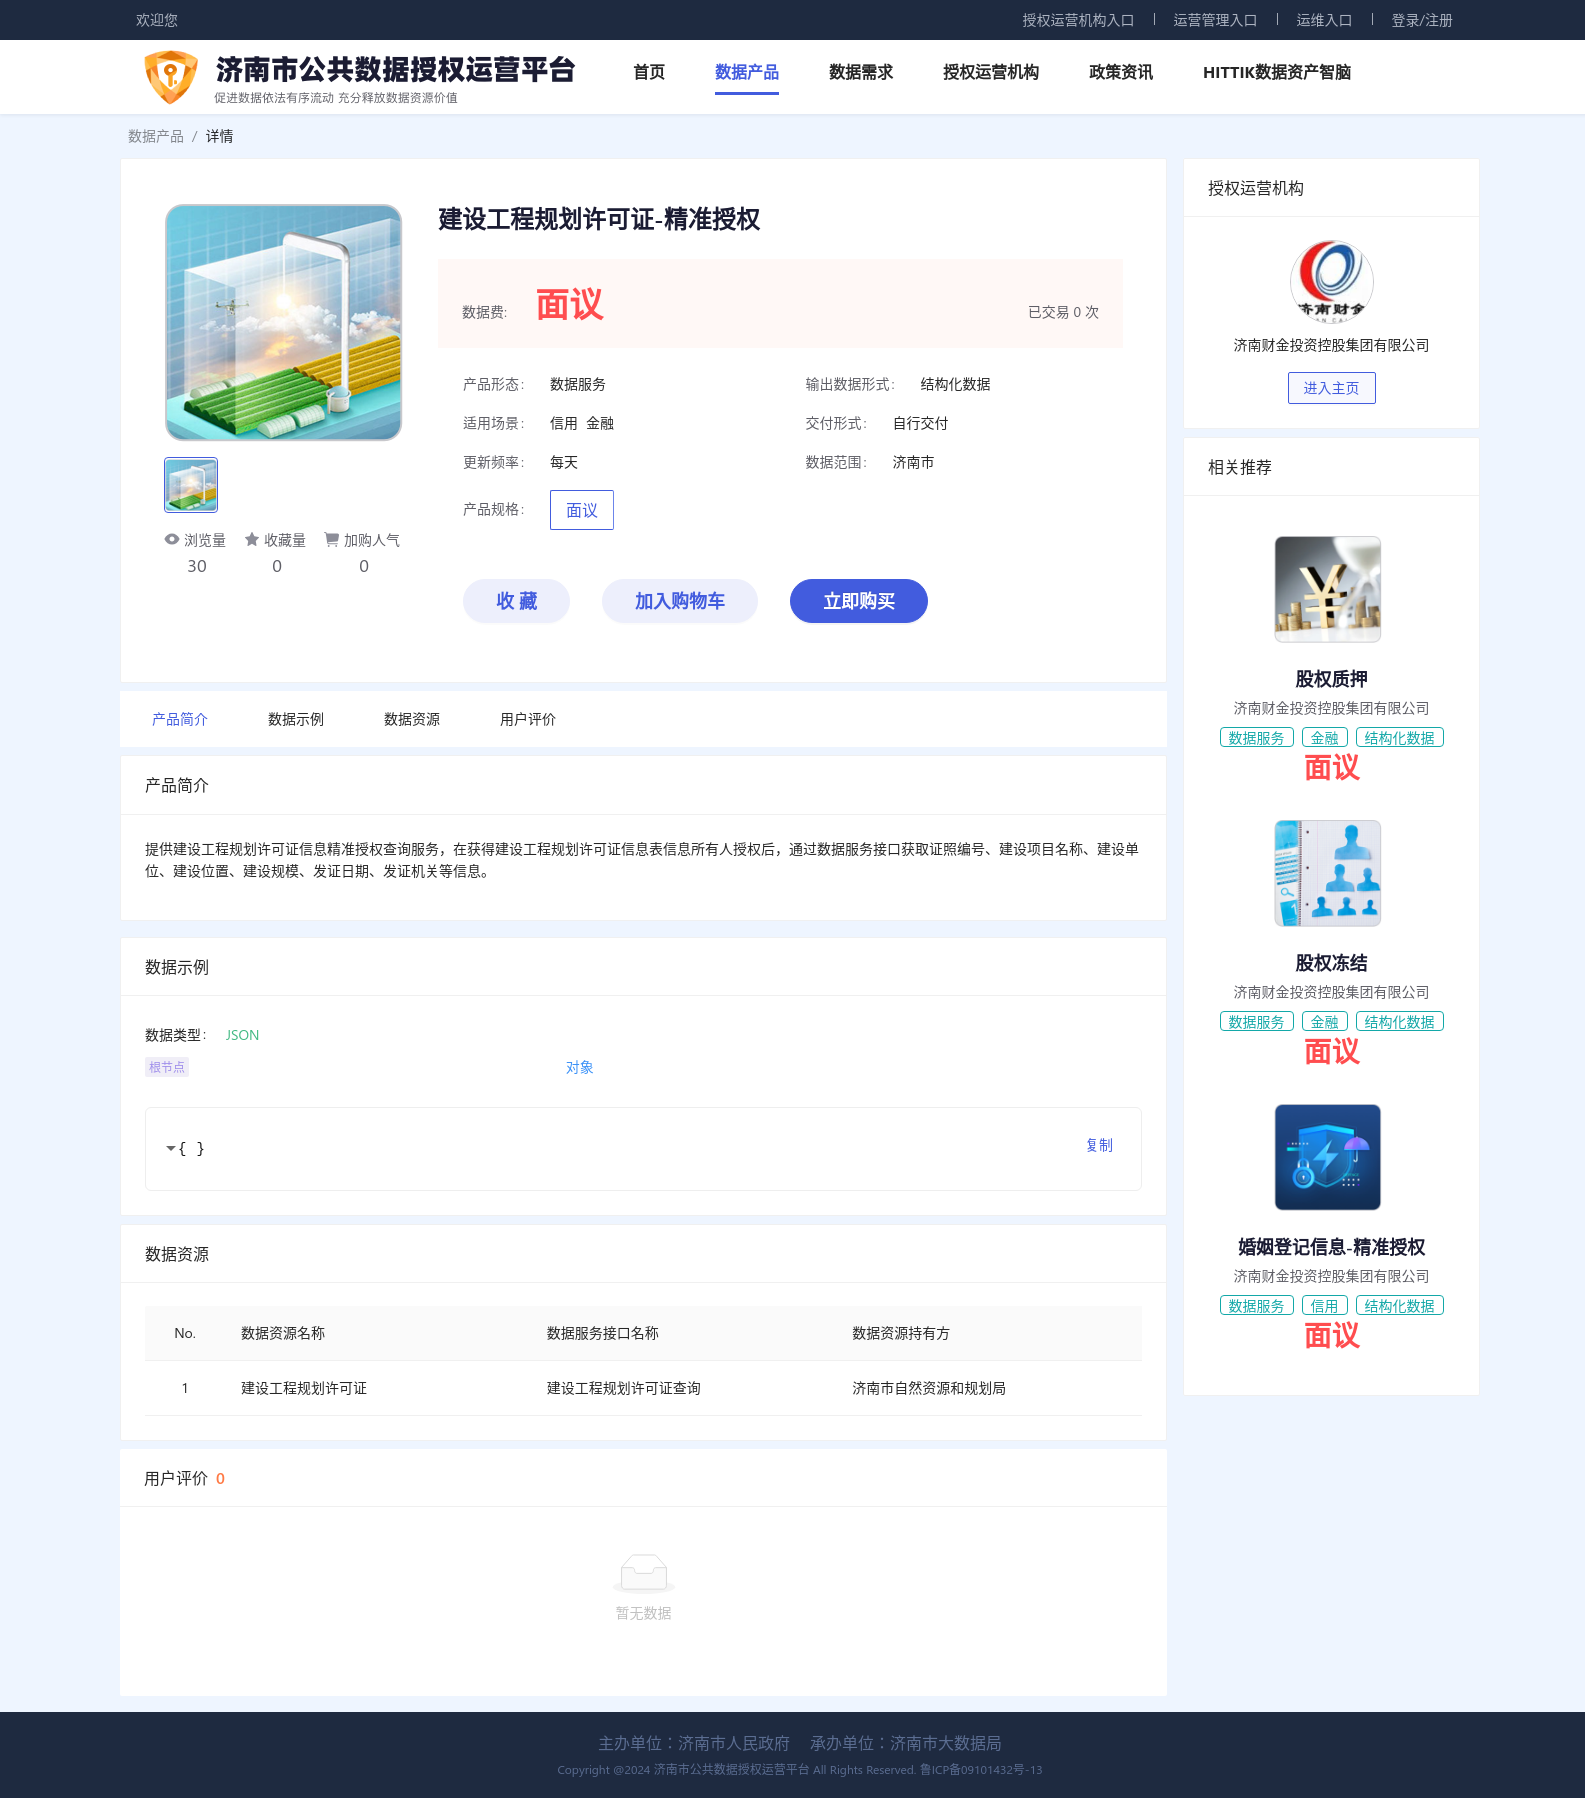1585x1798 pixels.
Task: Open HITTIK数据资产智脑 menu item
Action: point(1277,72)
